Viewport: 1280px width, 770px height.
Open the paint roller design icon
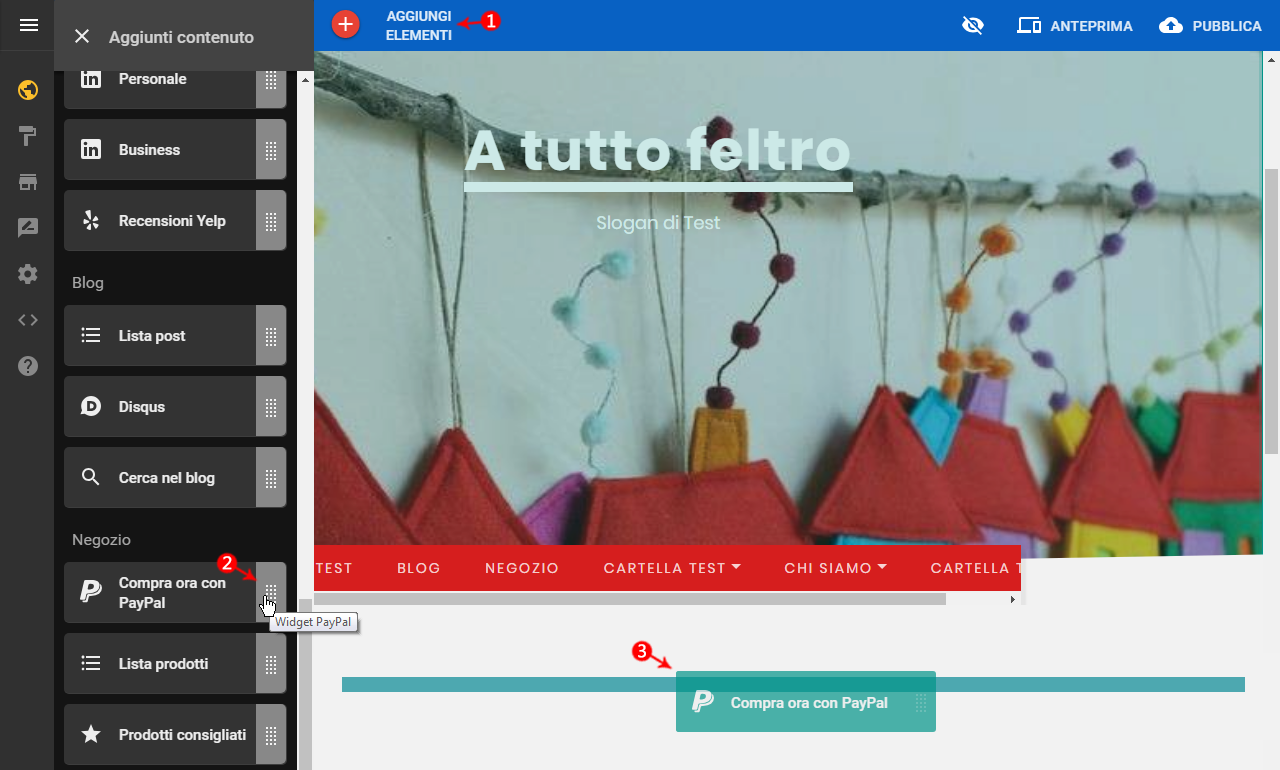point(28,137)
